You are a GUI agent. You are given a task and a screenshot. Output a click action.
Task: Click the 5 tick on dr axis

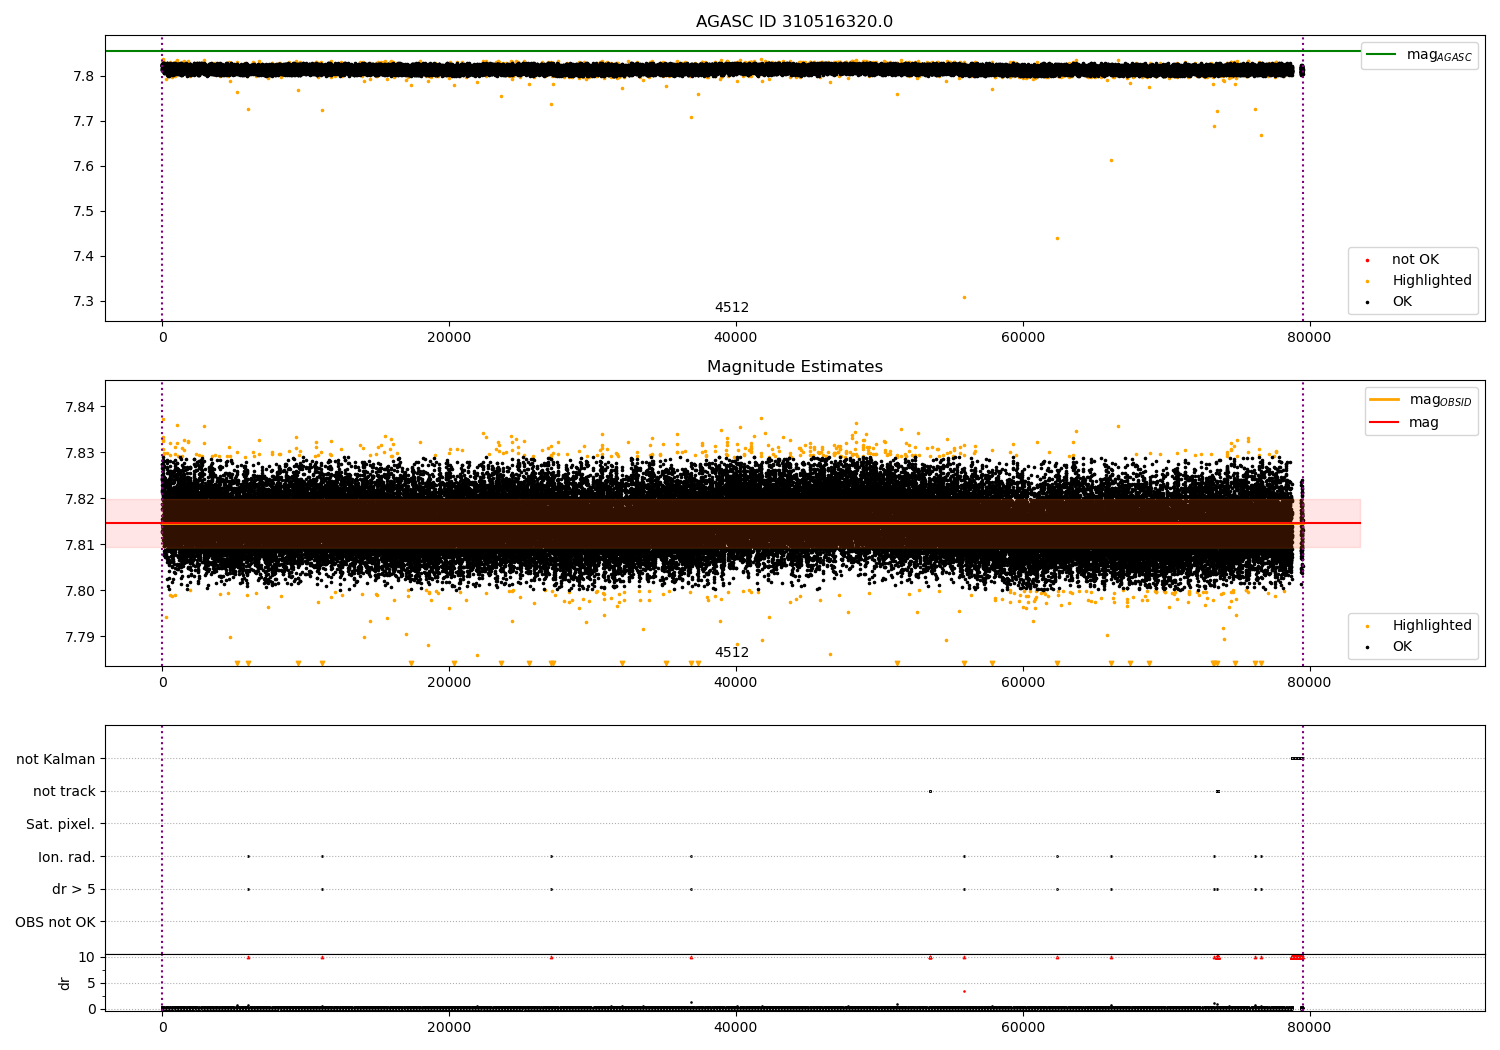pyautogui.click(x=91, y=984)
